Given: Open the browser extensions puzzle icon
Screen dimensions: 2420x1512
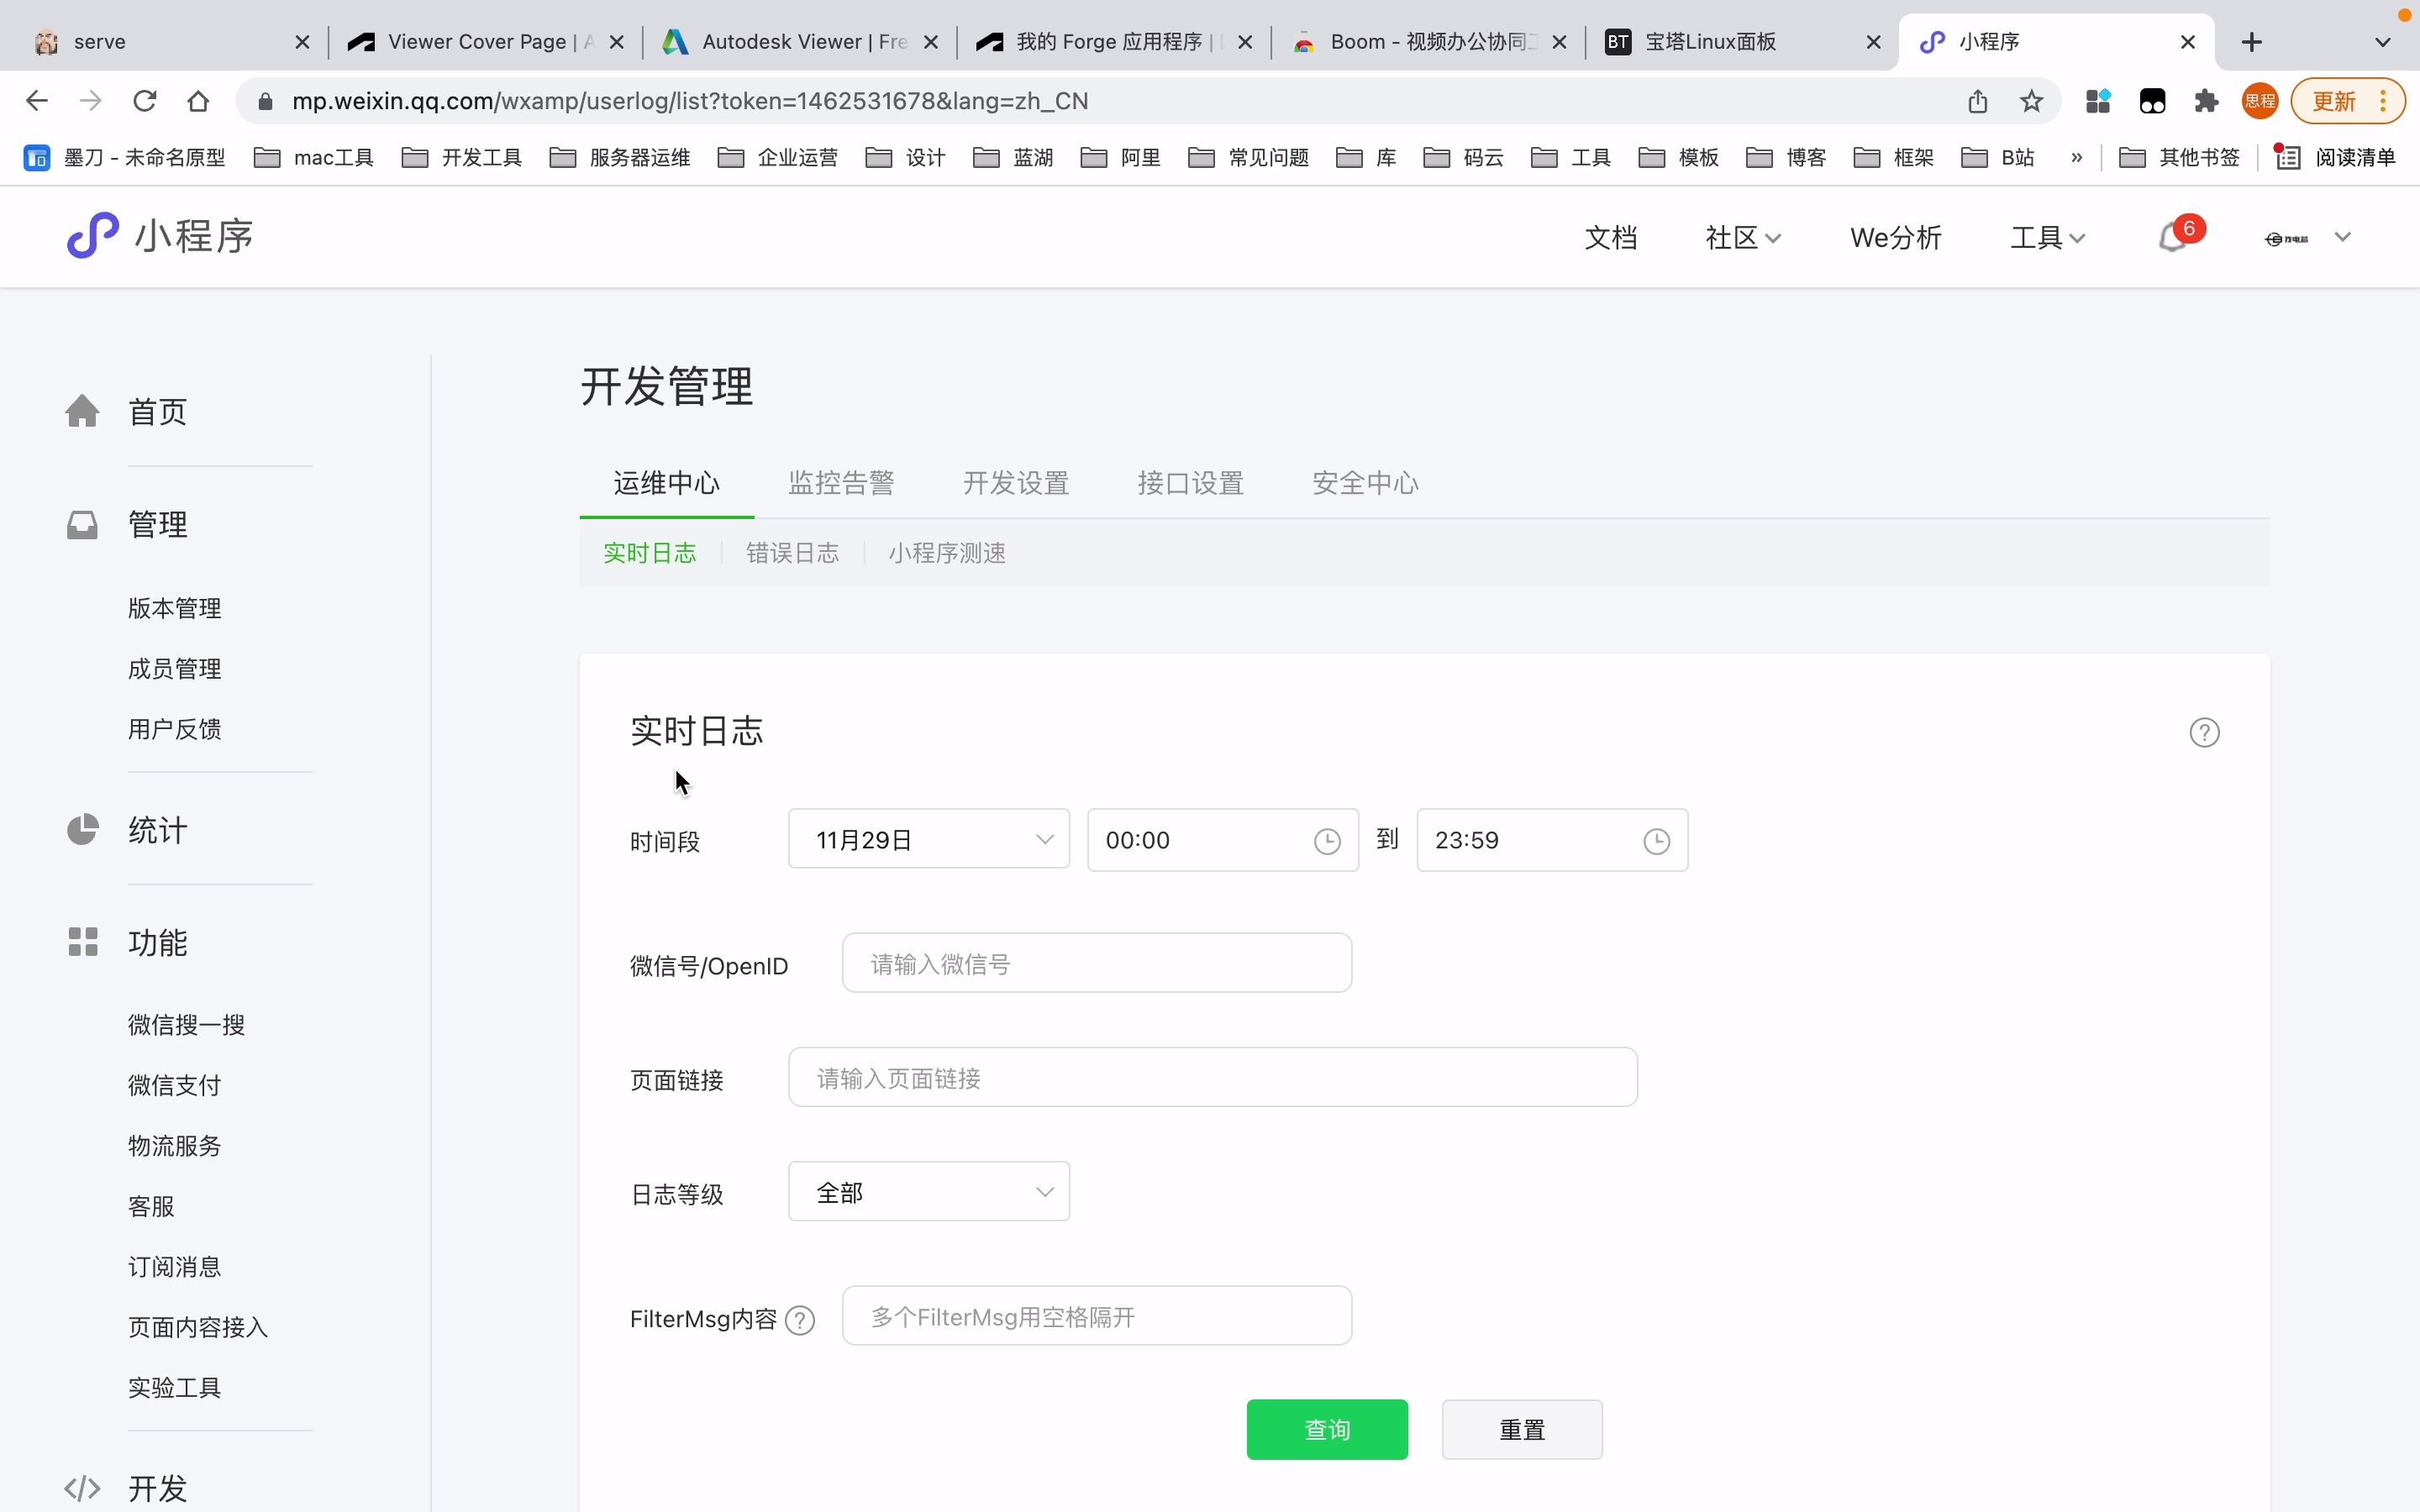Looking at the screenshot, I should point(2206,101).
